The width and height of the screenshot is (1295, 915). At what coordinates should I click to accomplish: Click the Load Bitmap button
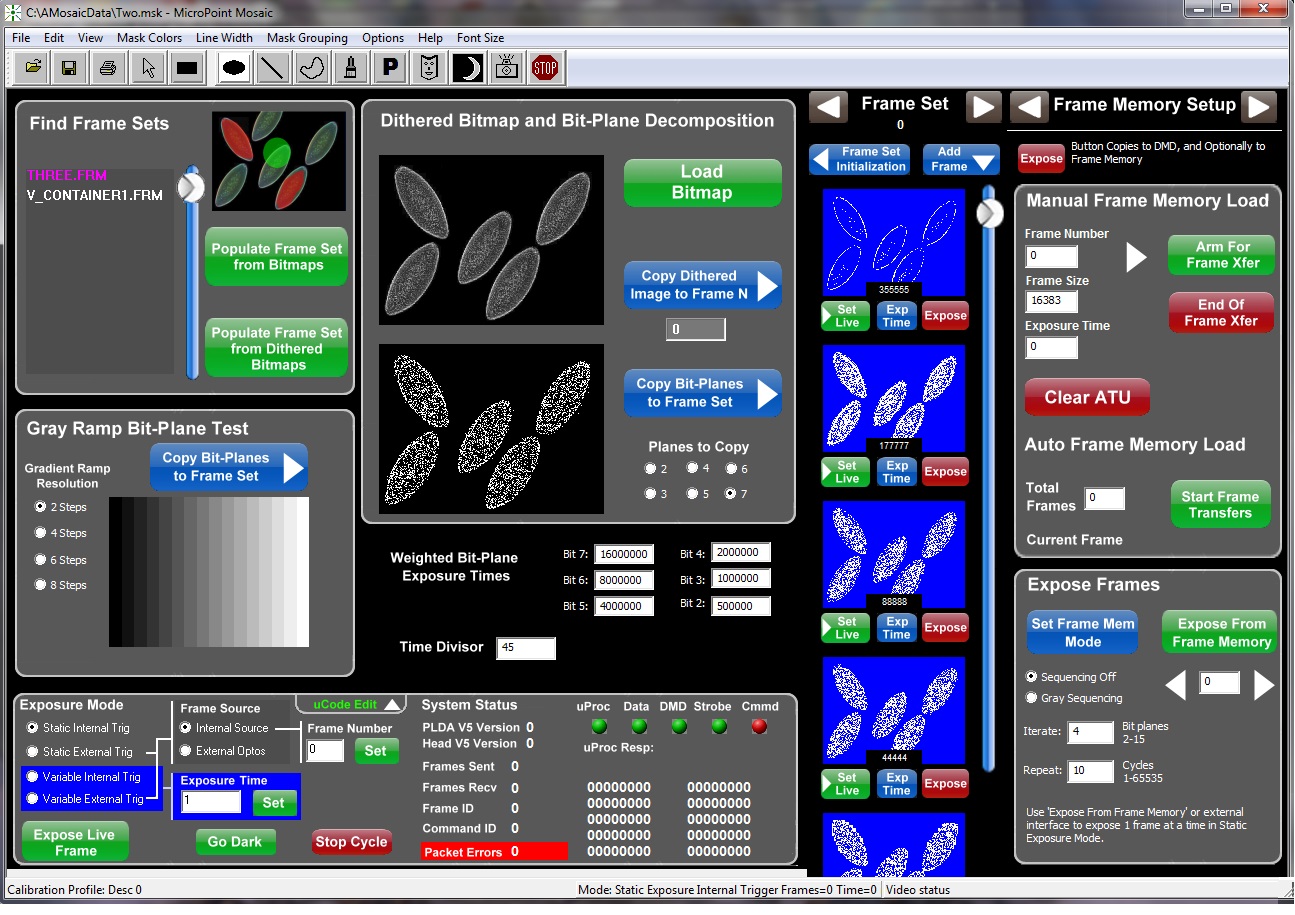pos(702,182)
